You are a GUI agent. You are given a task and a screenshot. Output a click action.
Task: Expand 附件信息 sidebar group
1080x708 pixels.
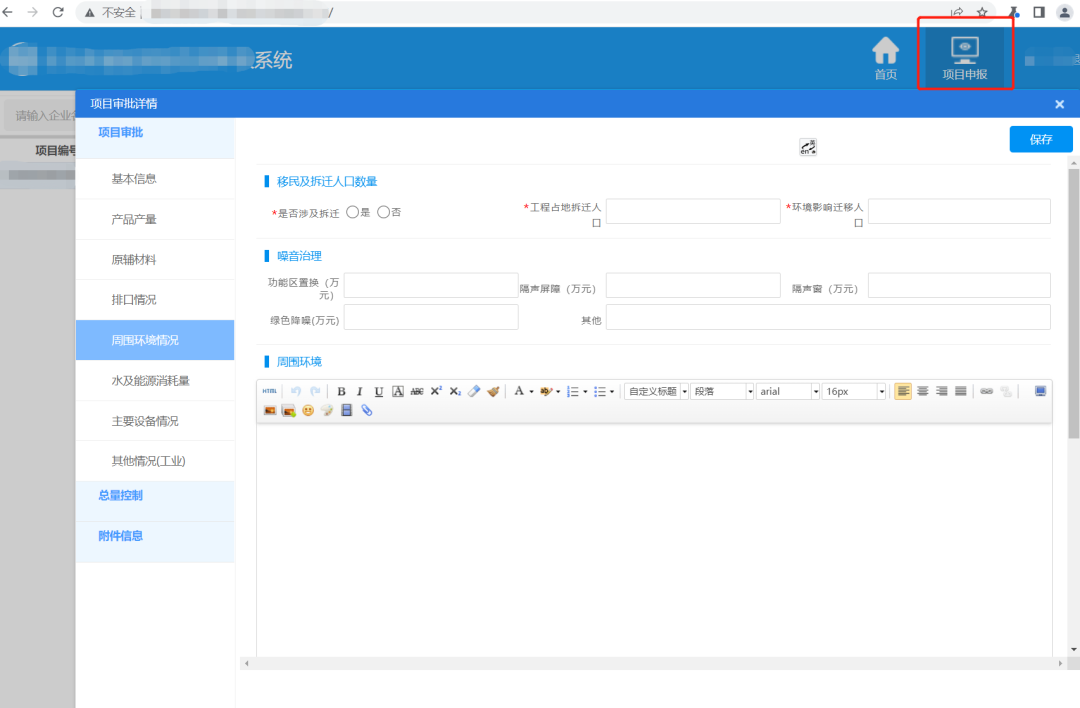tap(155, 542)
